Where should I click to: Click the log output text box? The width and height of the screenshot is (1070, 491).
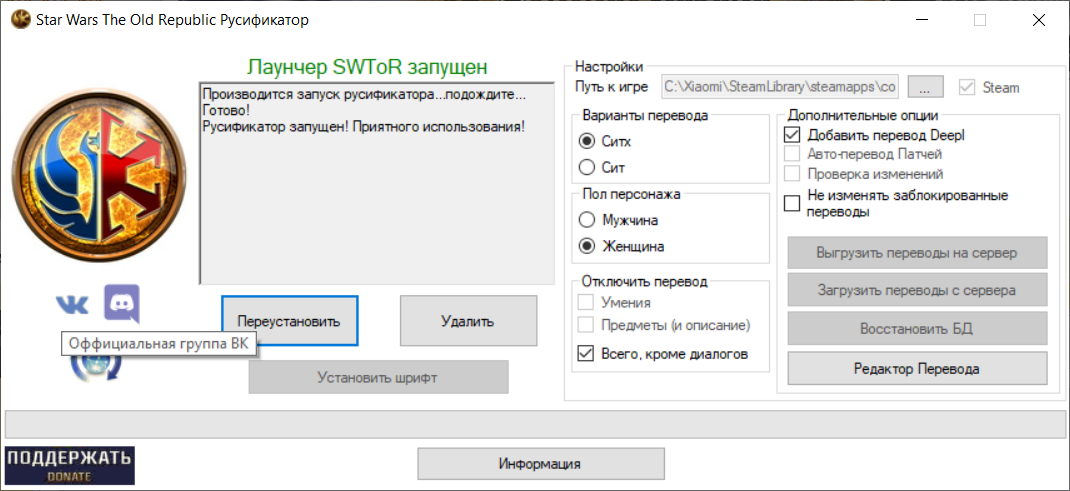click(377, 183)
